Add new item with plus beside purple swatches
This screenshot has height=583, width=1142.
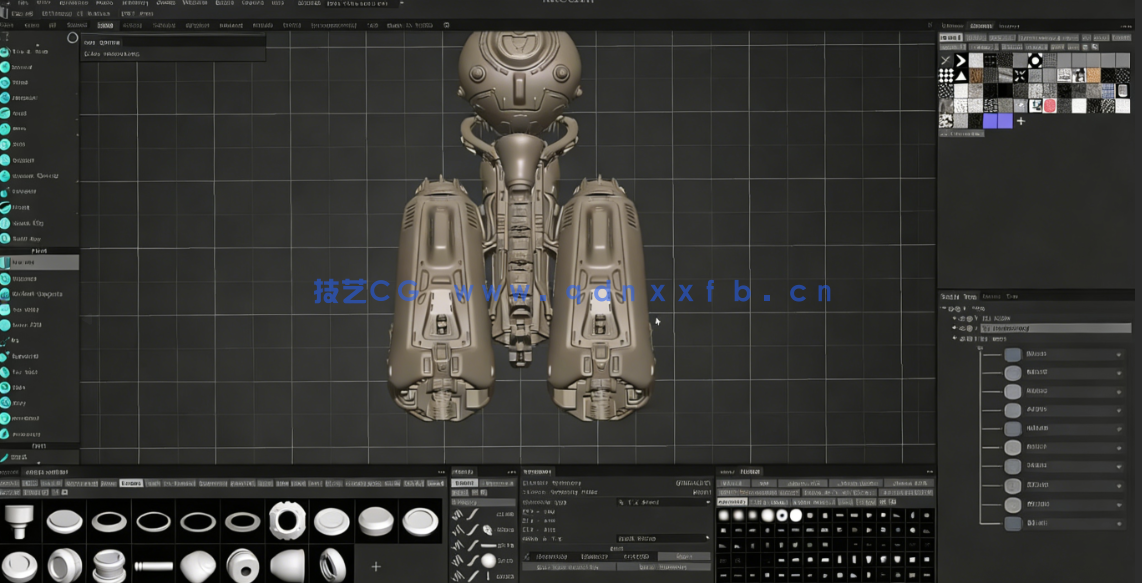coord(1021,121)
